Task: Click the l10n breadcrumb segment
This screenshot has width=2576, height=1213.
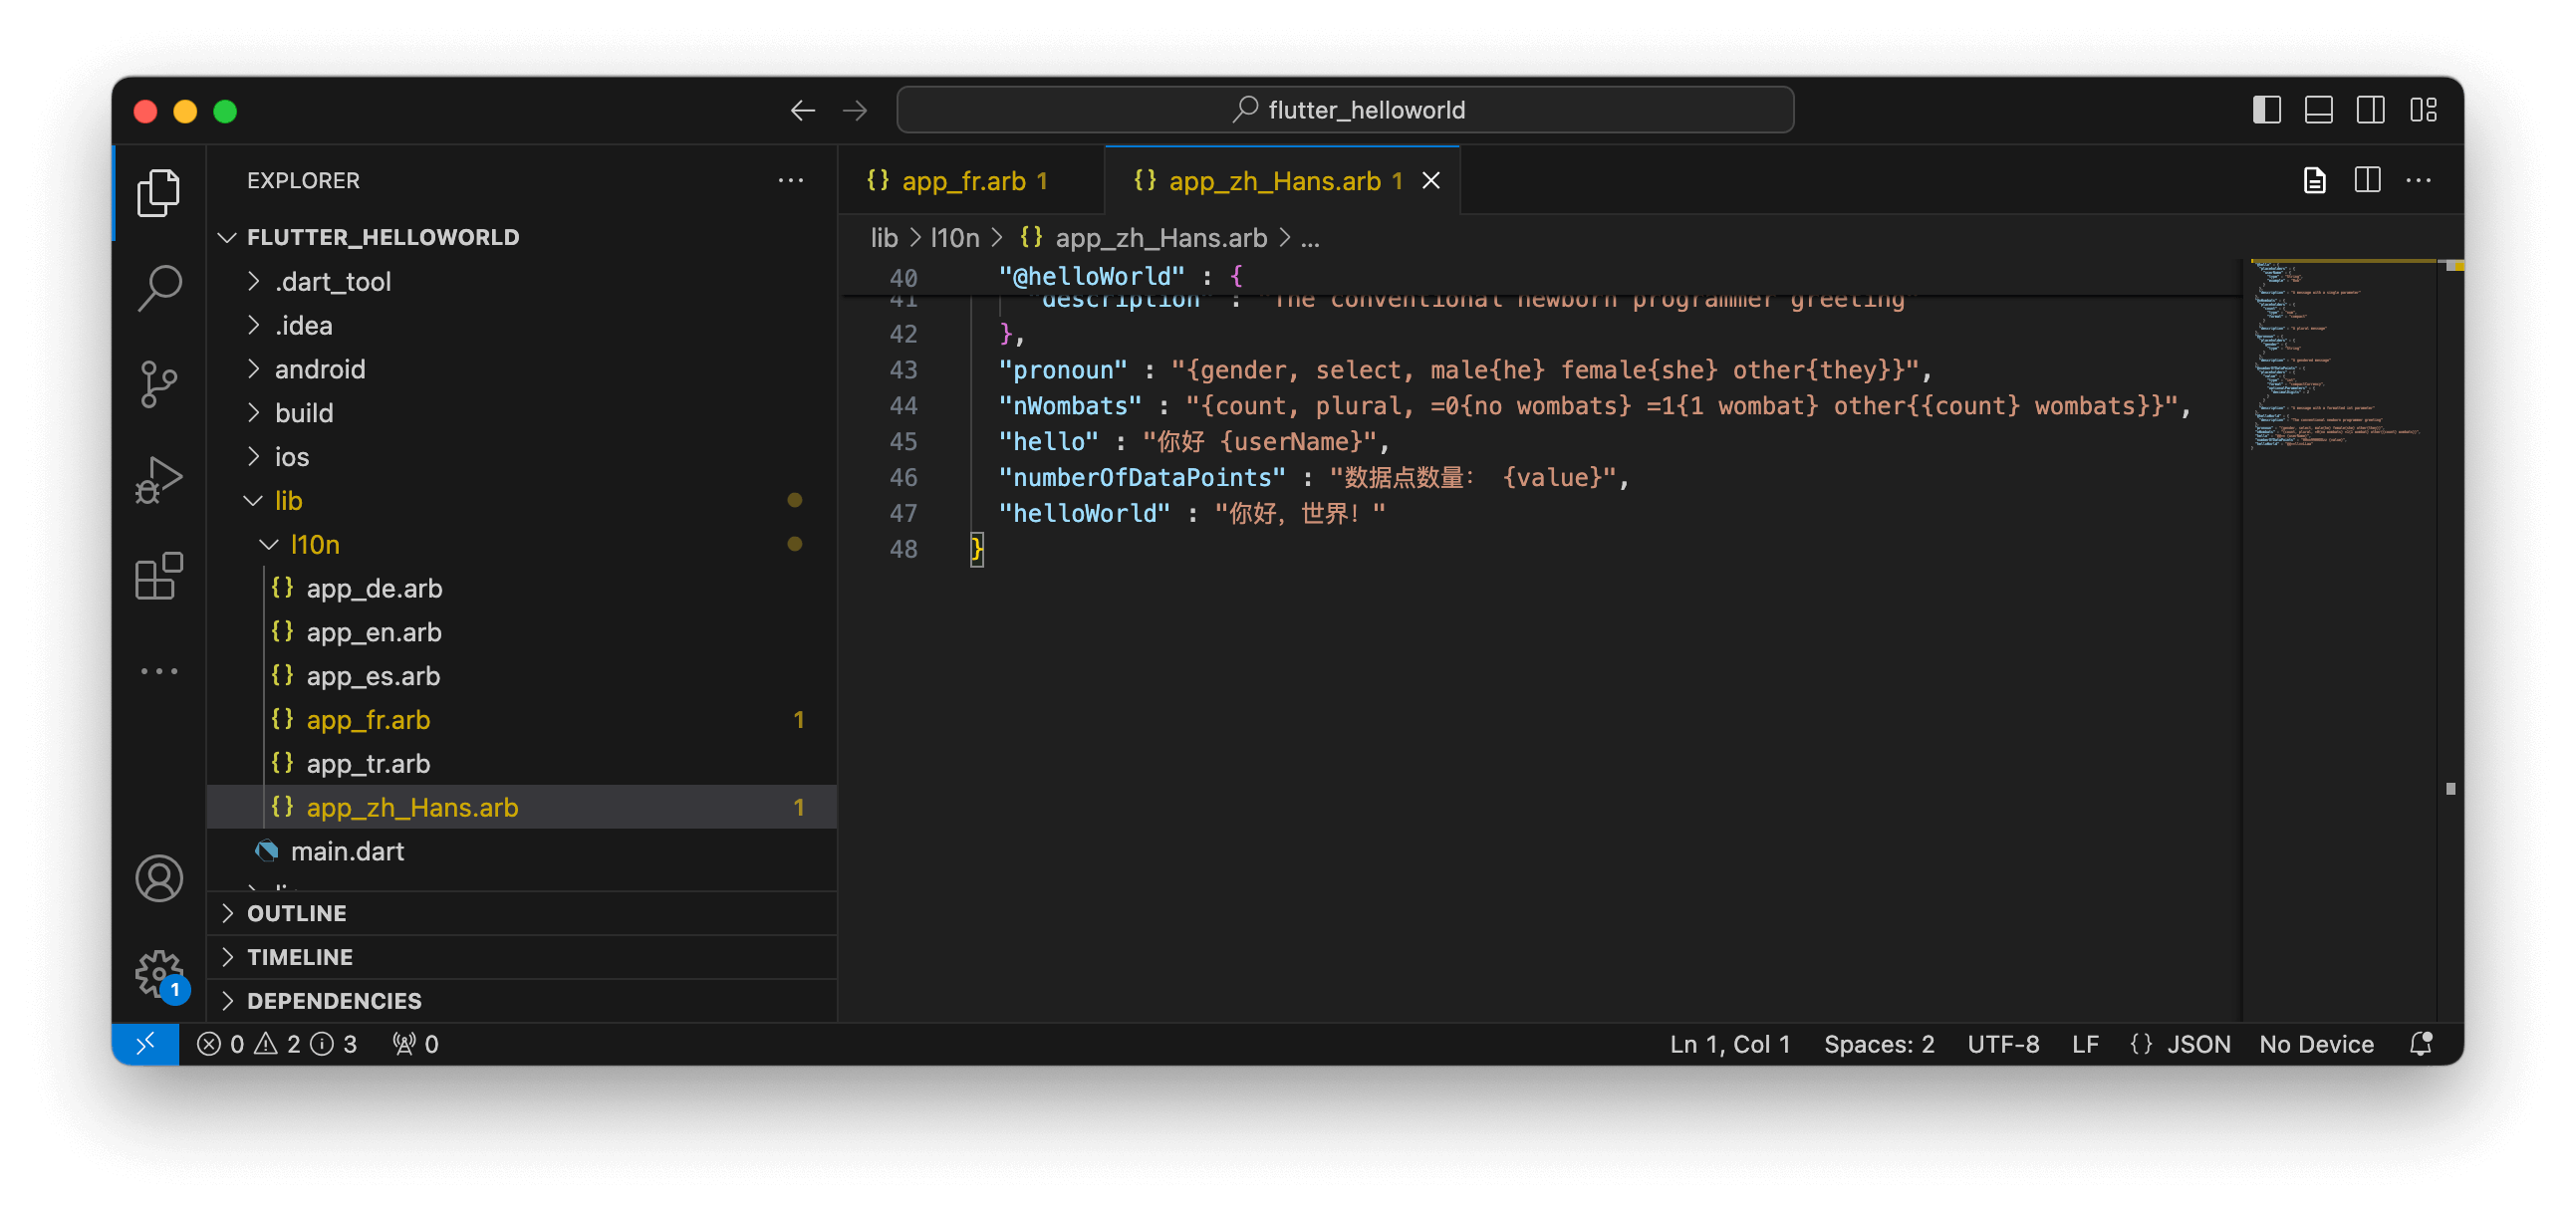Action: coord(955,238)
